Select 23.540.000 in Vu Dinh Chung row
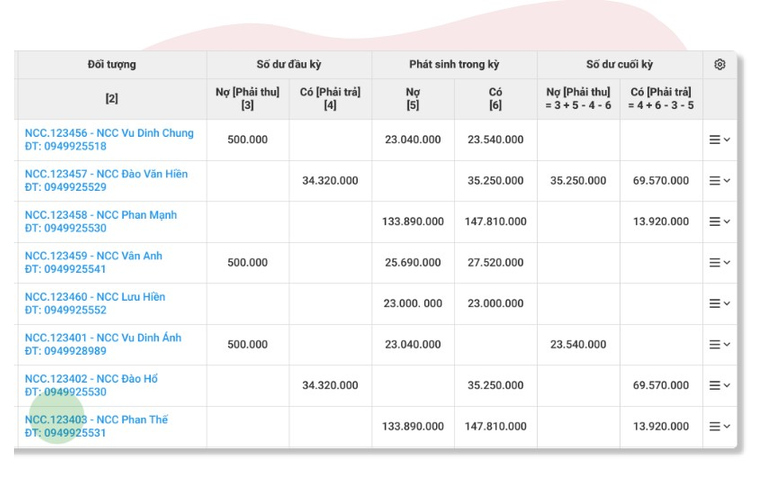 496,139
